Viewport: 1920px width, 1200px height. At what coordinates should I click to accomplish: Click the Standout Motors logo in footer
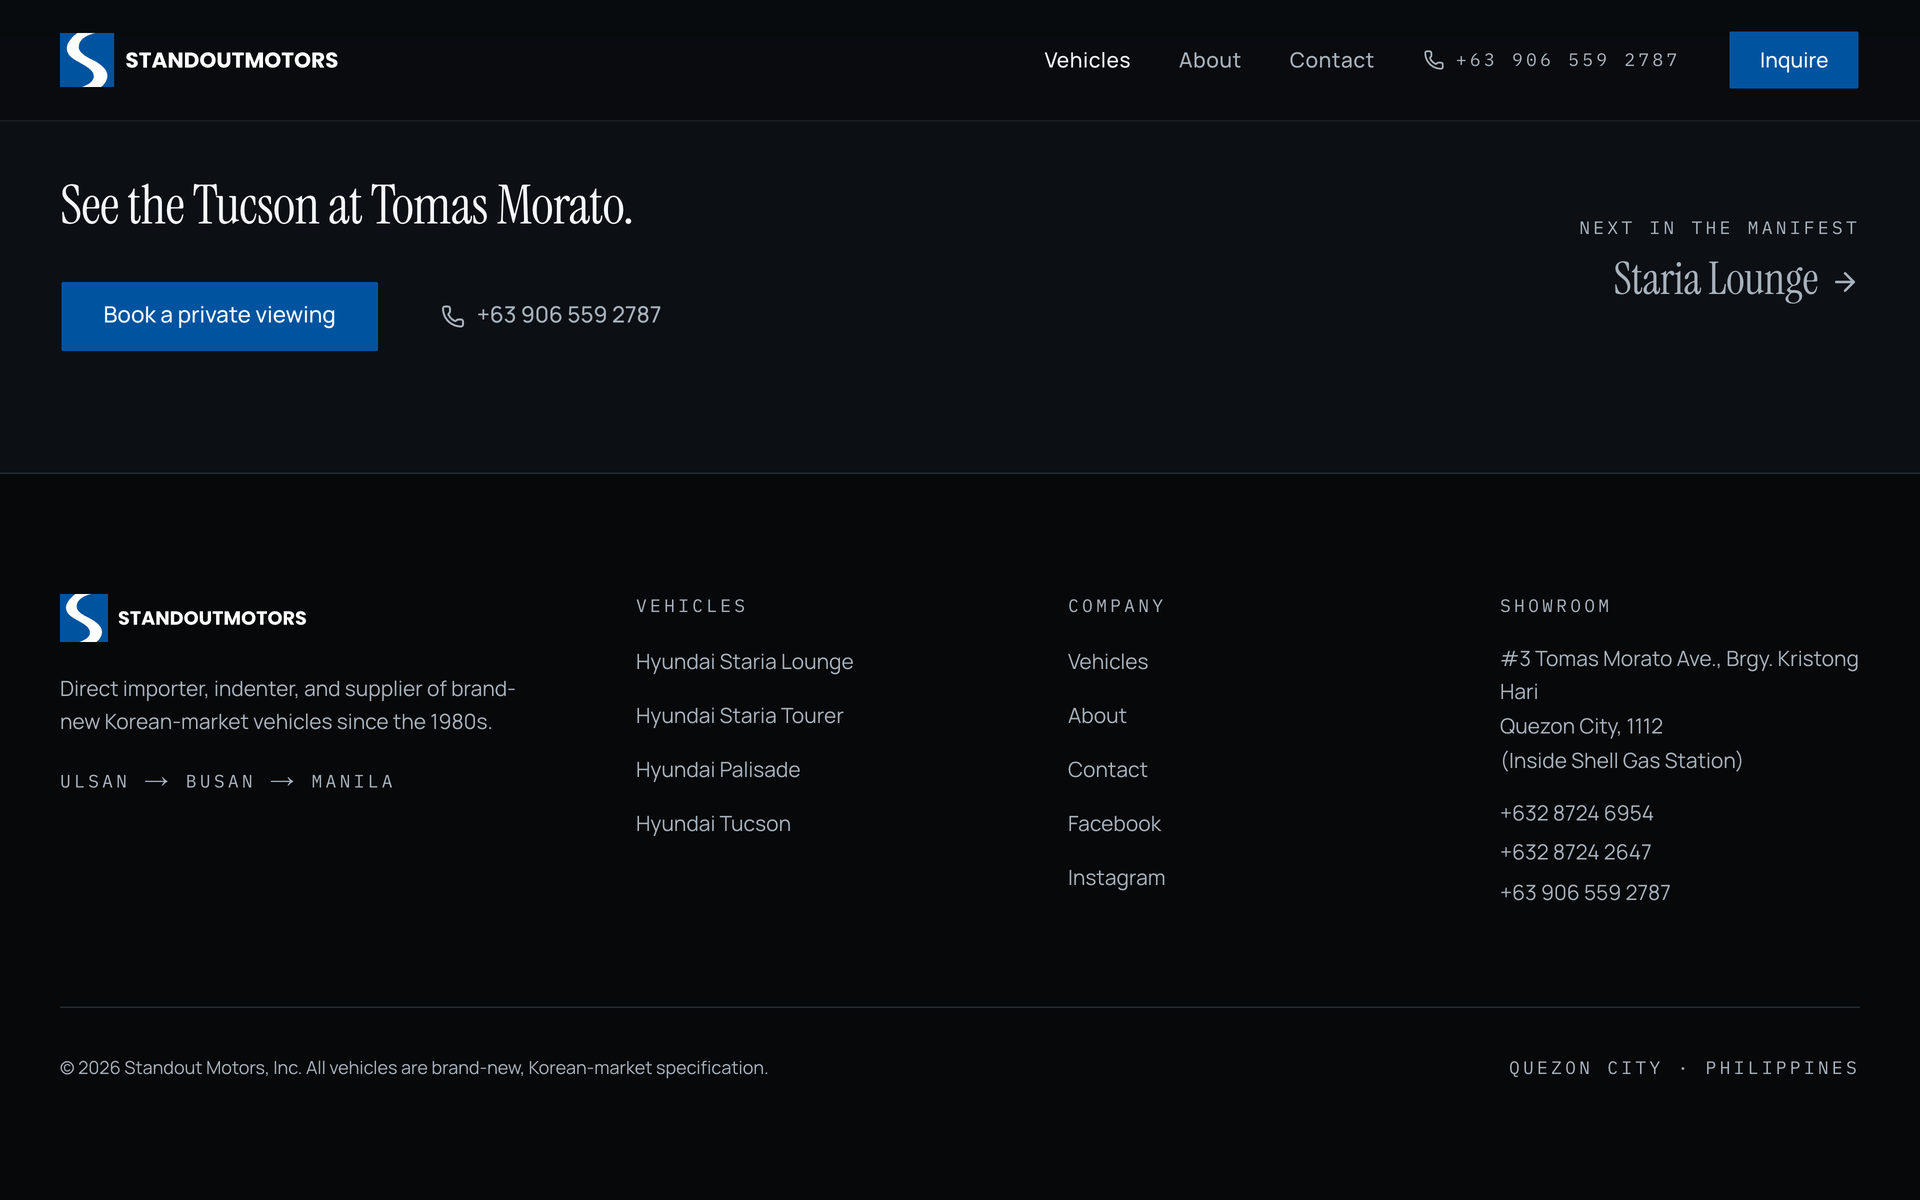184,618
